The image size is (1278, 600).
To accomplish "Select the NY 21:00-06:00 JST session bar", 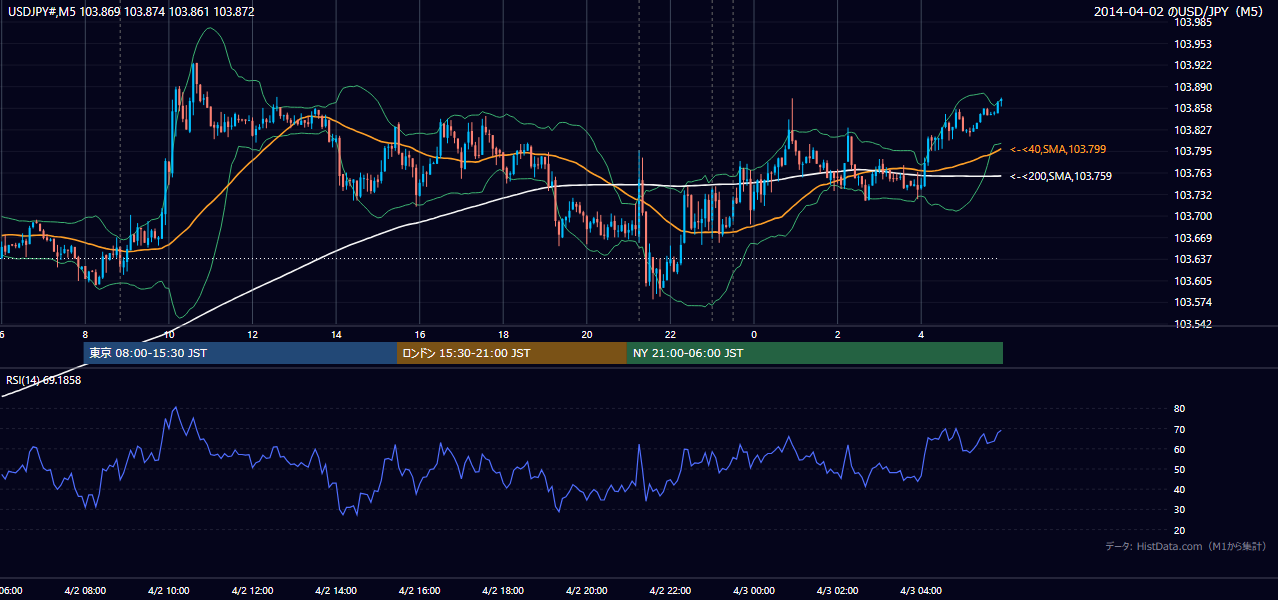I will coord(815,353).
